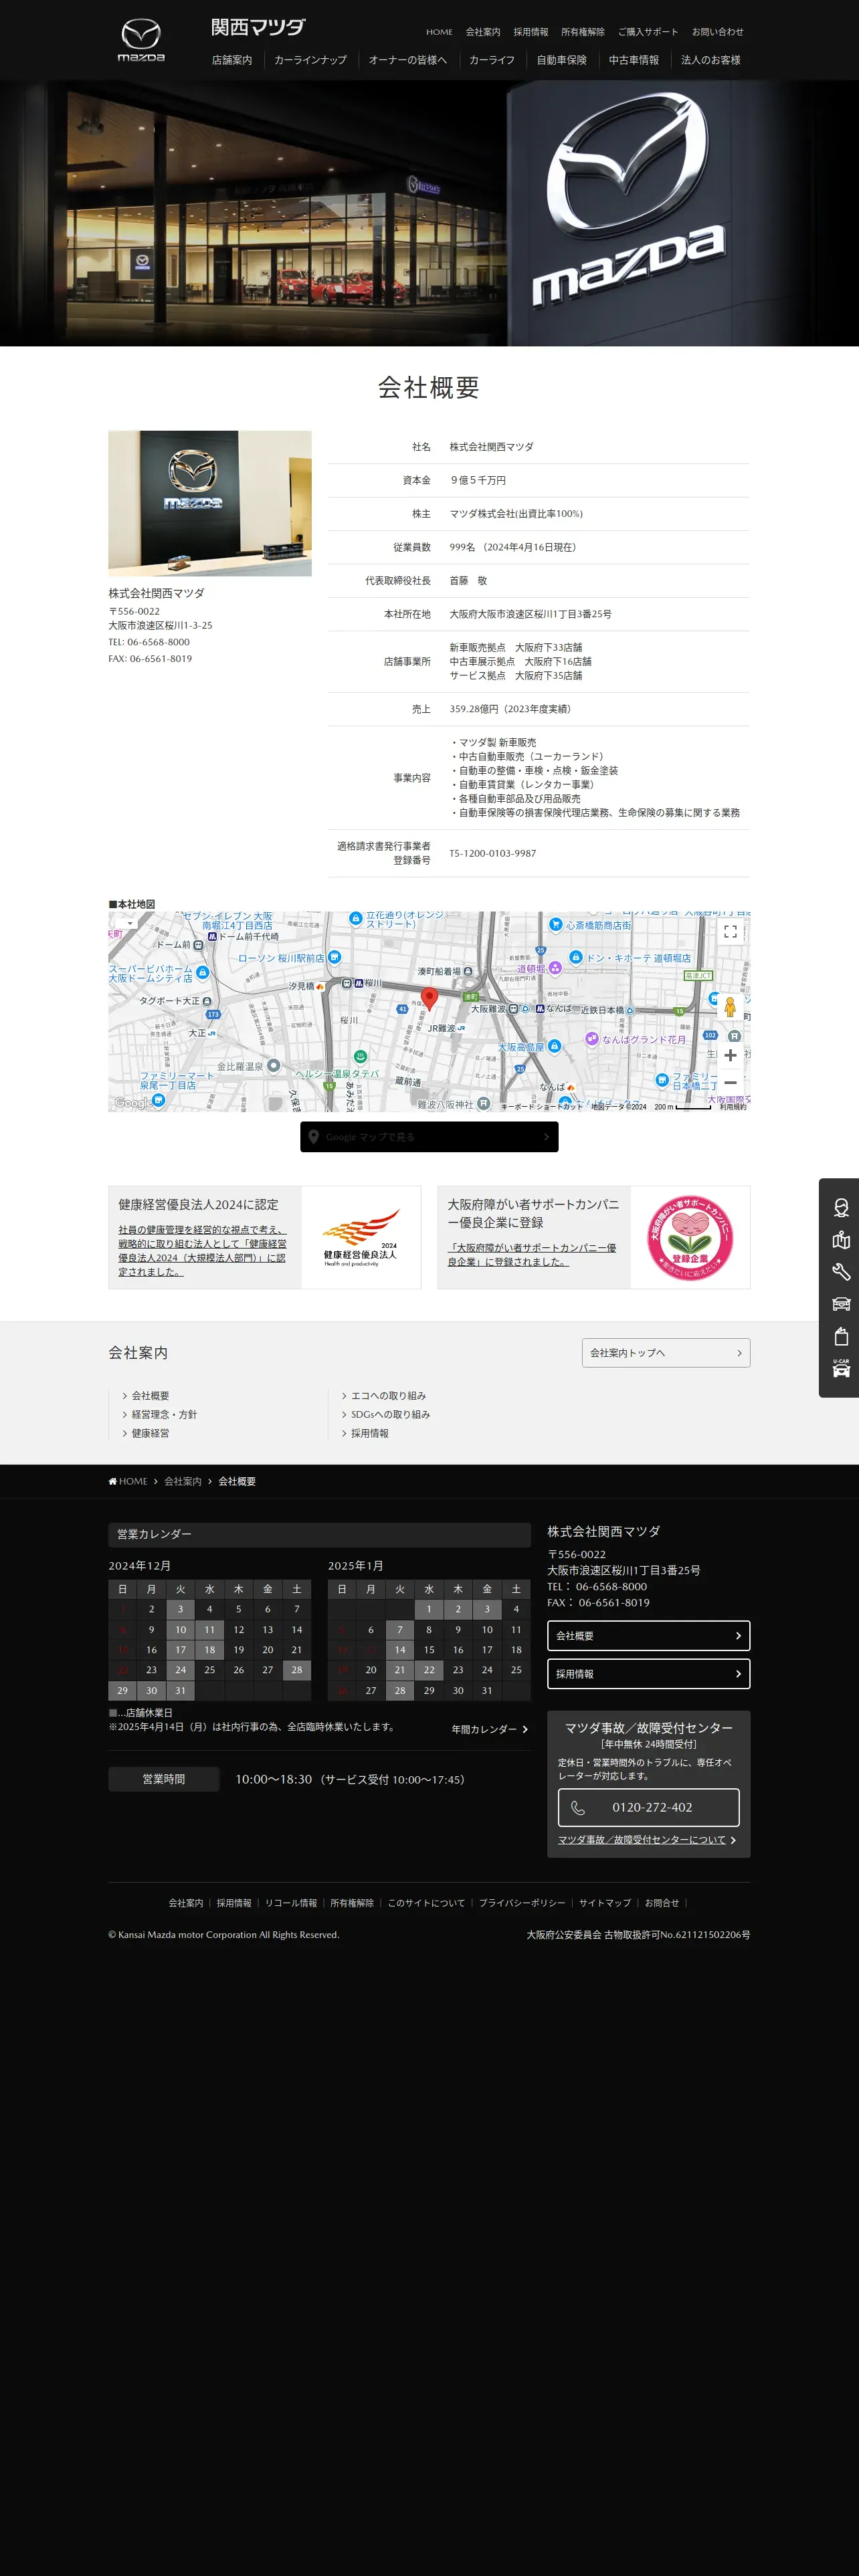Click the HOME house icon in breadcrumb

point(113,1481)
